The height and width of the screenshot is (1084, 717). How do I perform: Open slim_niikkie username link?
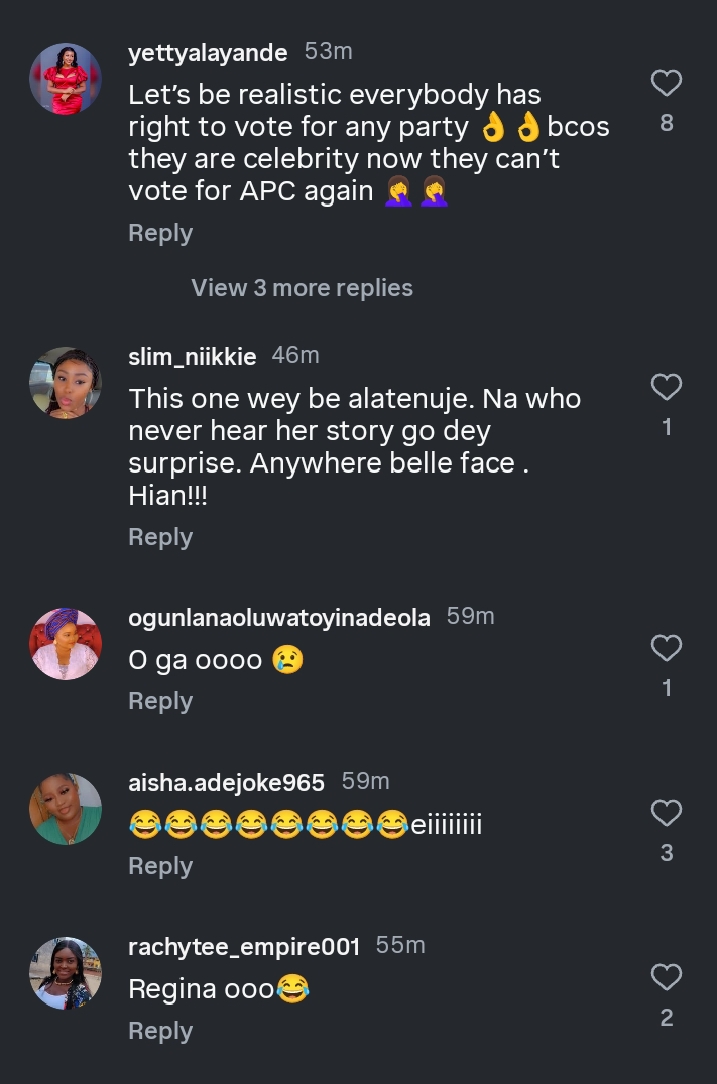coord(192,356)
